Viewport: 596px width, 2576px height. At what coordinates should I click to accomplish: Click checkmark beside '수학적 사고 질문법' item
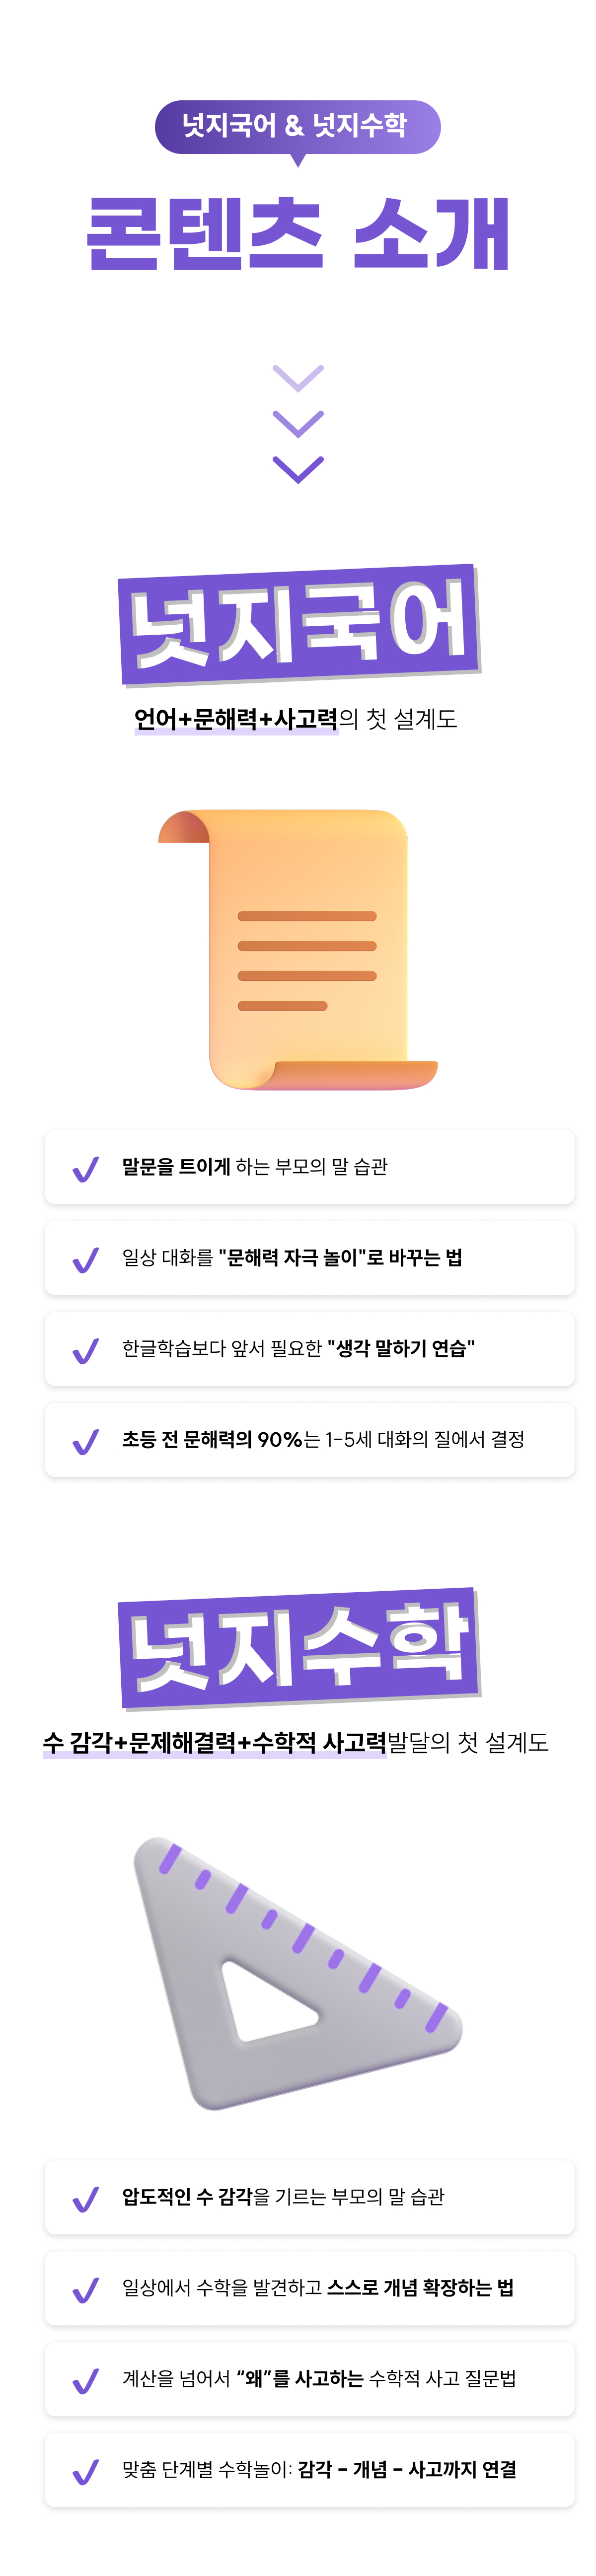point(86,2381)
